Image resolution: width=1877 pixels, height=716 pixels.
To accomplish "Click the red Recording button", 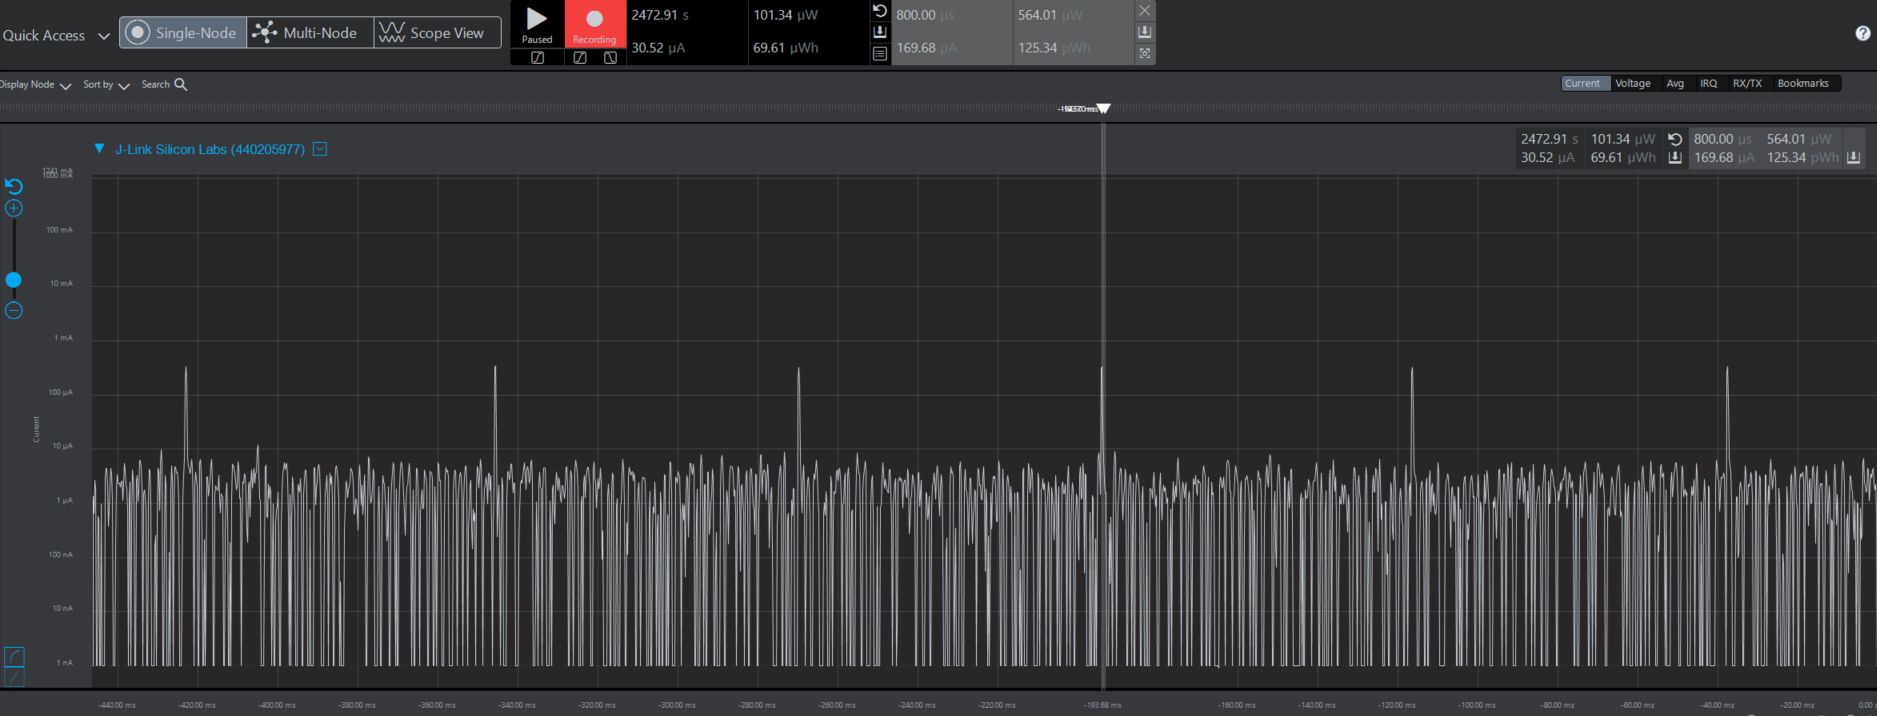I will tap(595, 25).
